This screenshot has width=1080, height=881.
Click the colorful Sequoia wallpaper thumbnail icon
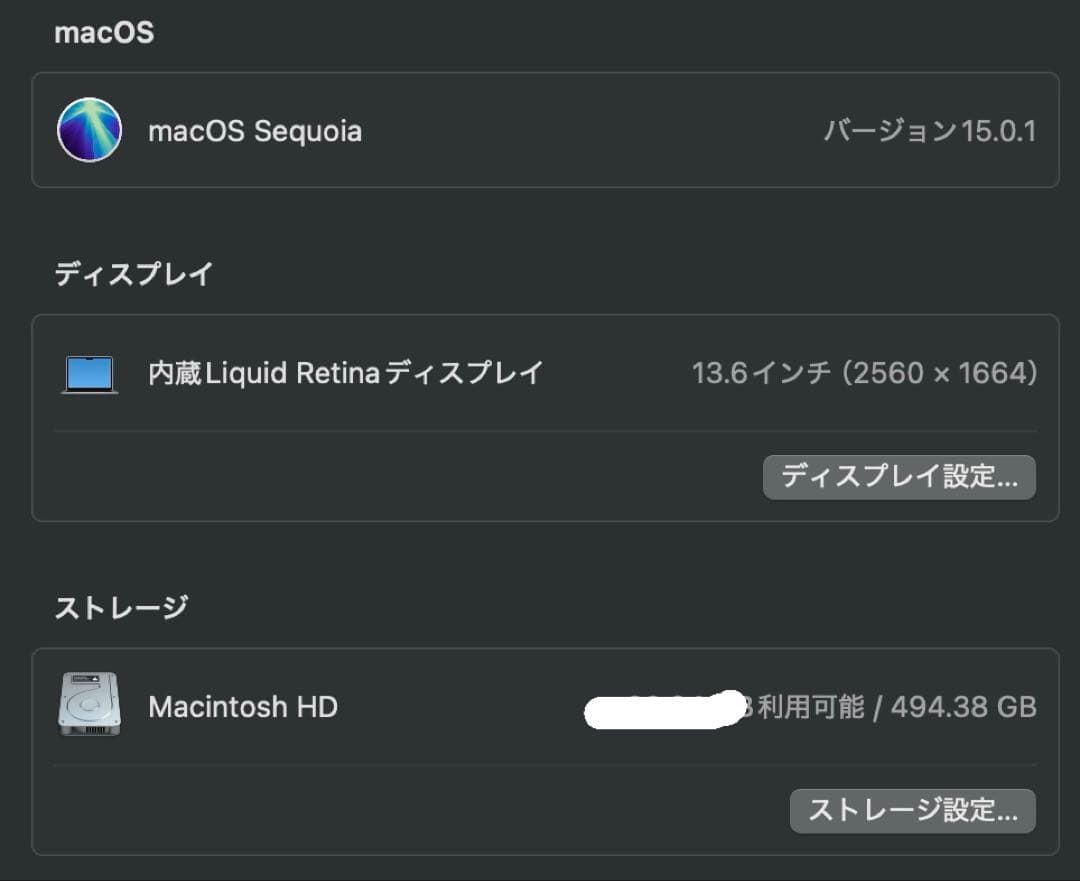89,130
